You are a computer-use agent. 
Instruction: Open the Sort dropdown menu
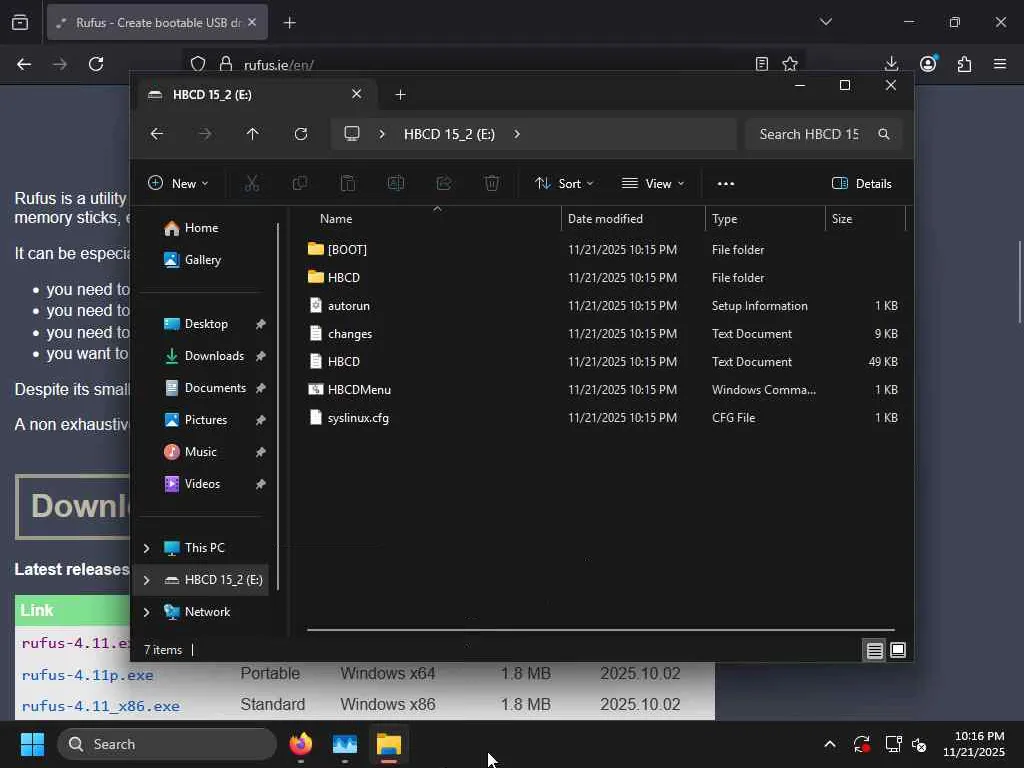pyautogui.click(x=564, y=184)
